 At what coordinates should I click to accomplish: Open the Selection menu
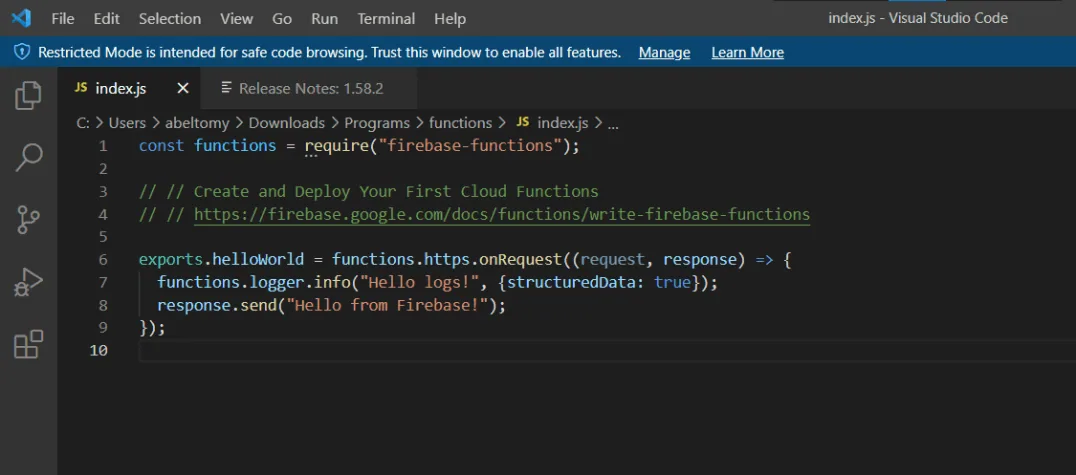169,19
